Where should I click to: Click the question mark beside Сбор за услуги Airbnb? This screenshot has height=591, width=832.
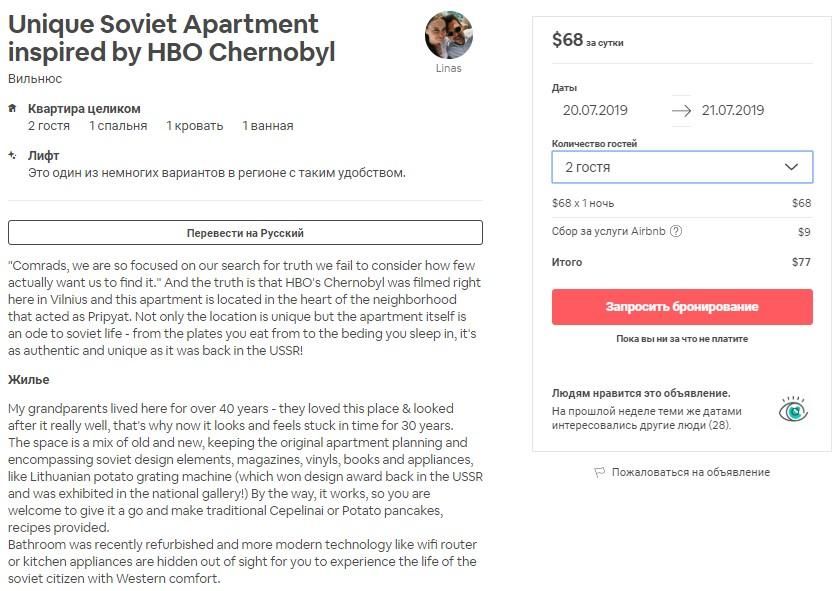(x=675, y=231)
